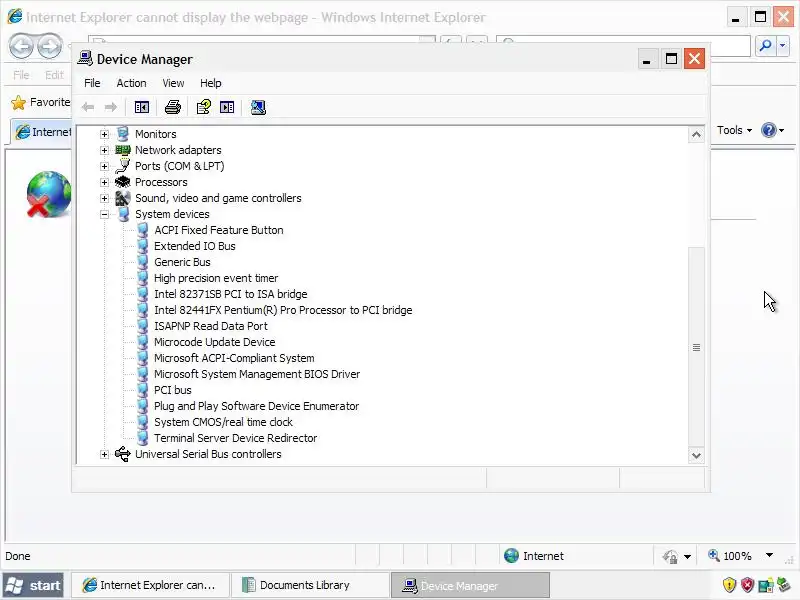Collapse the System devices node

tap(104, 214)
